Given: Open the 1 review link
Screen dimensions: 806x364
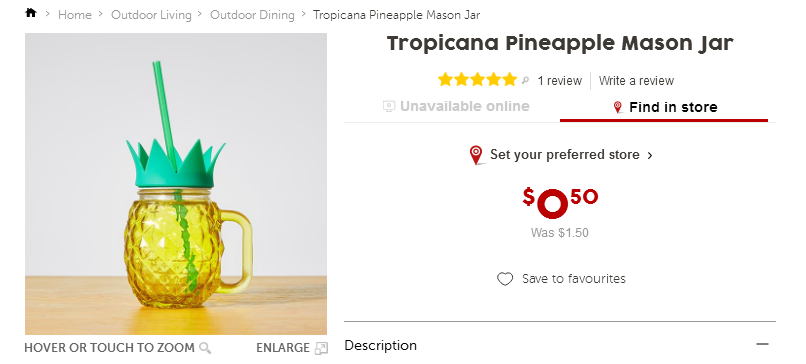Looking at the screenshot, I should 560,81.
